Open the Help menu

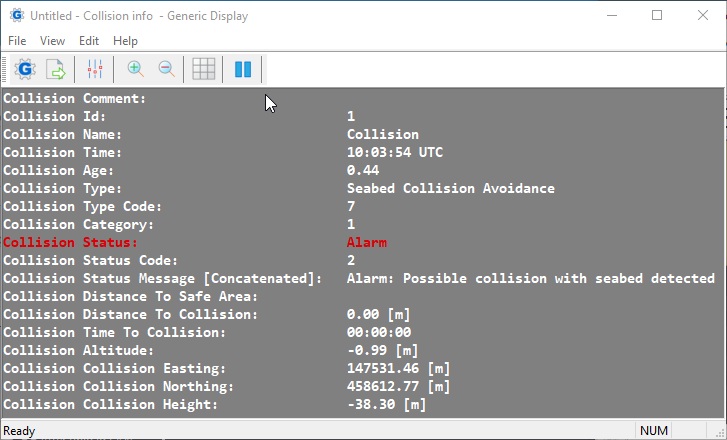pos(125,41)
